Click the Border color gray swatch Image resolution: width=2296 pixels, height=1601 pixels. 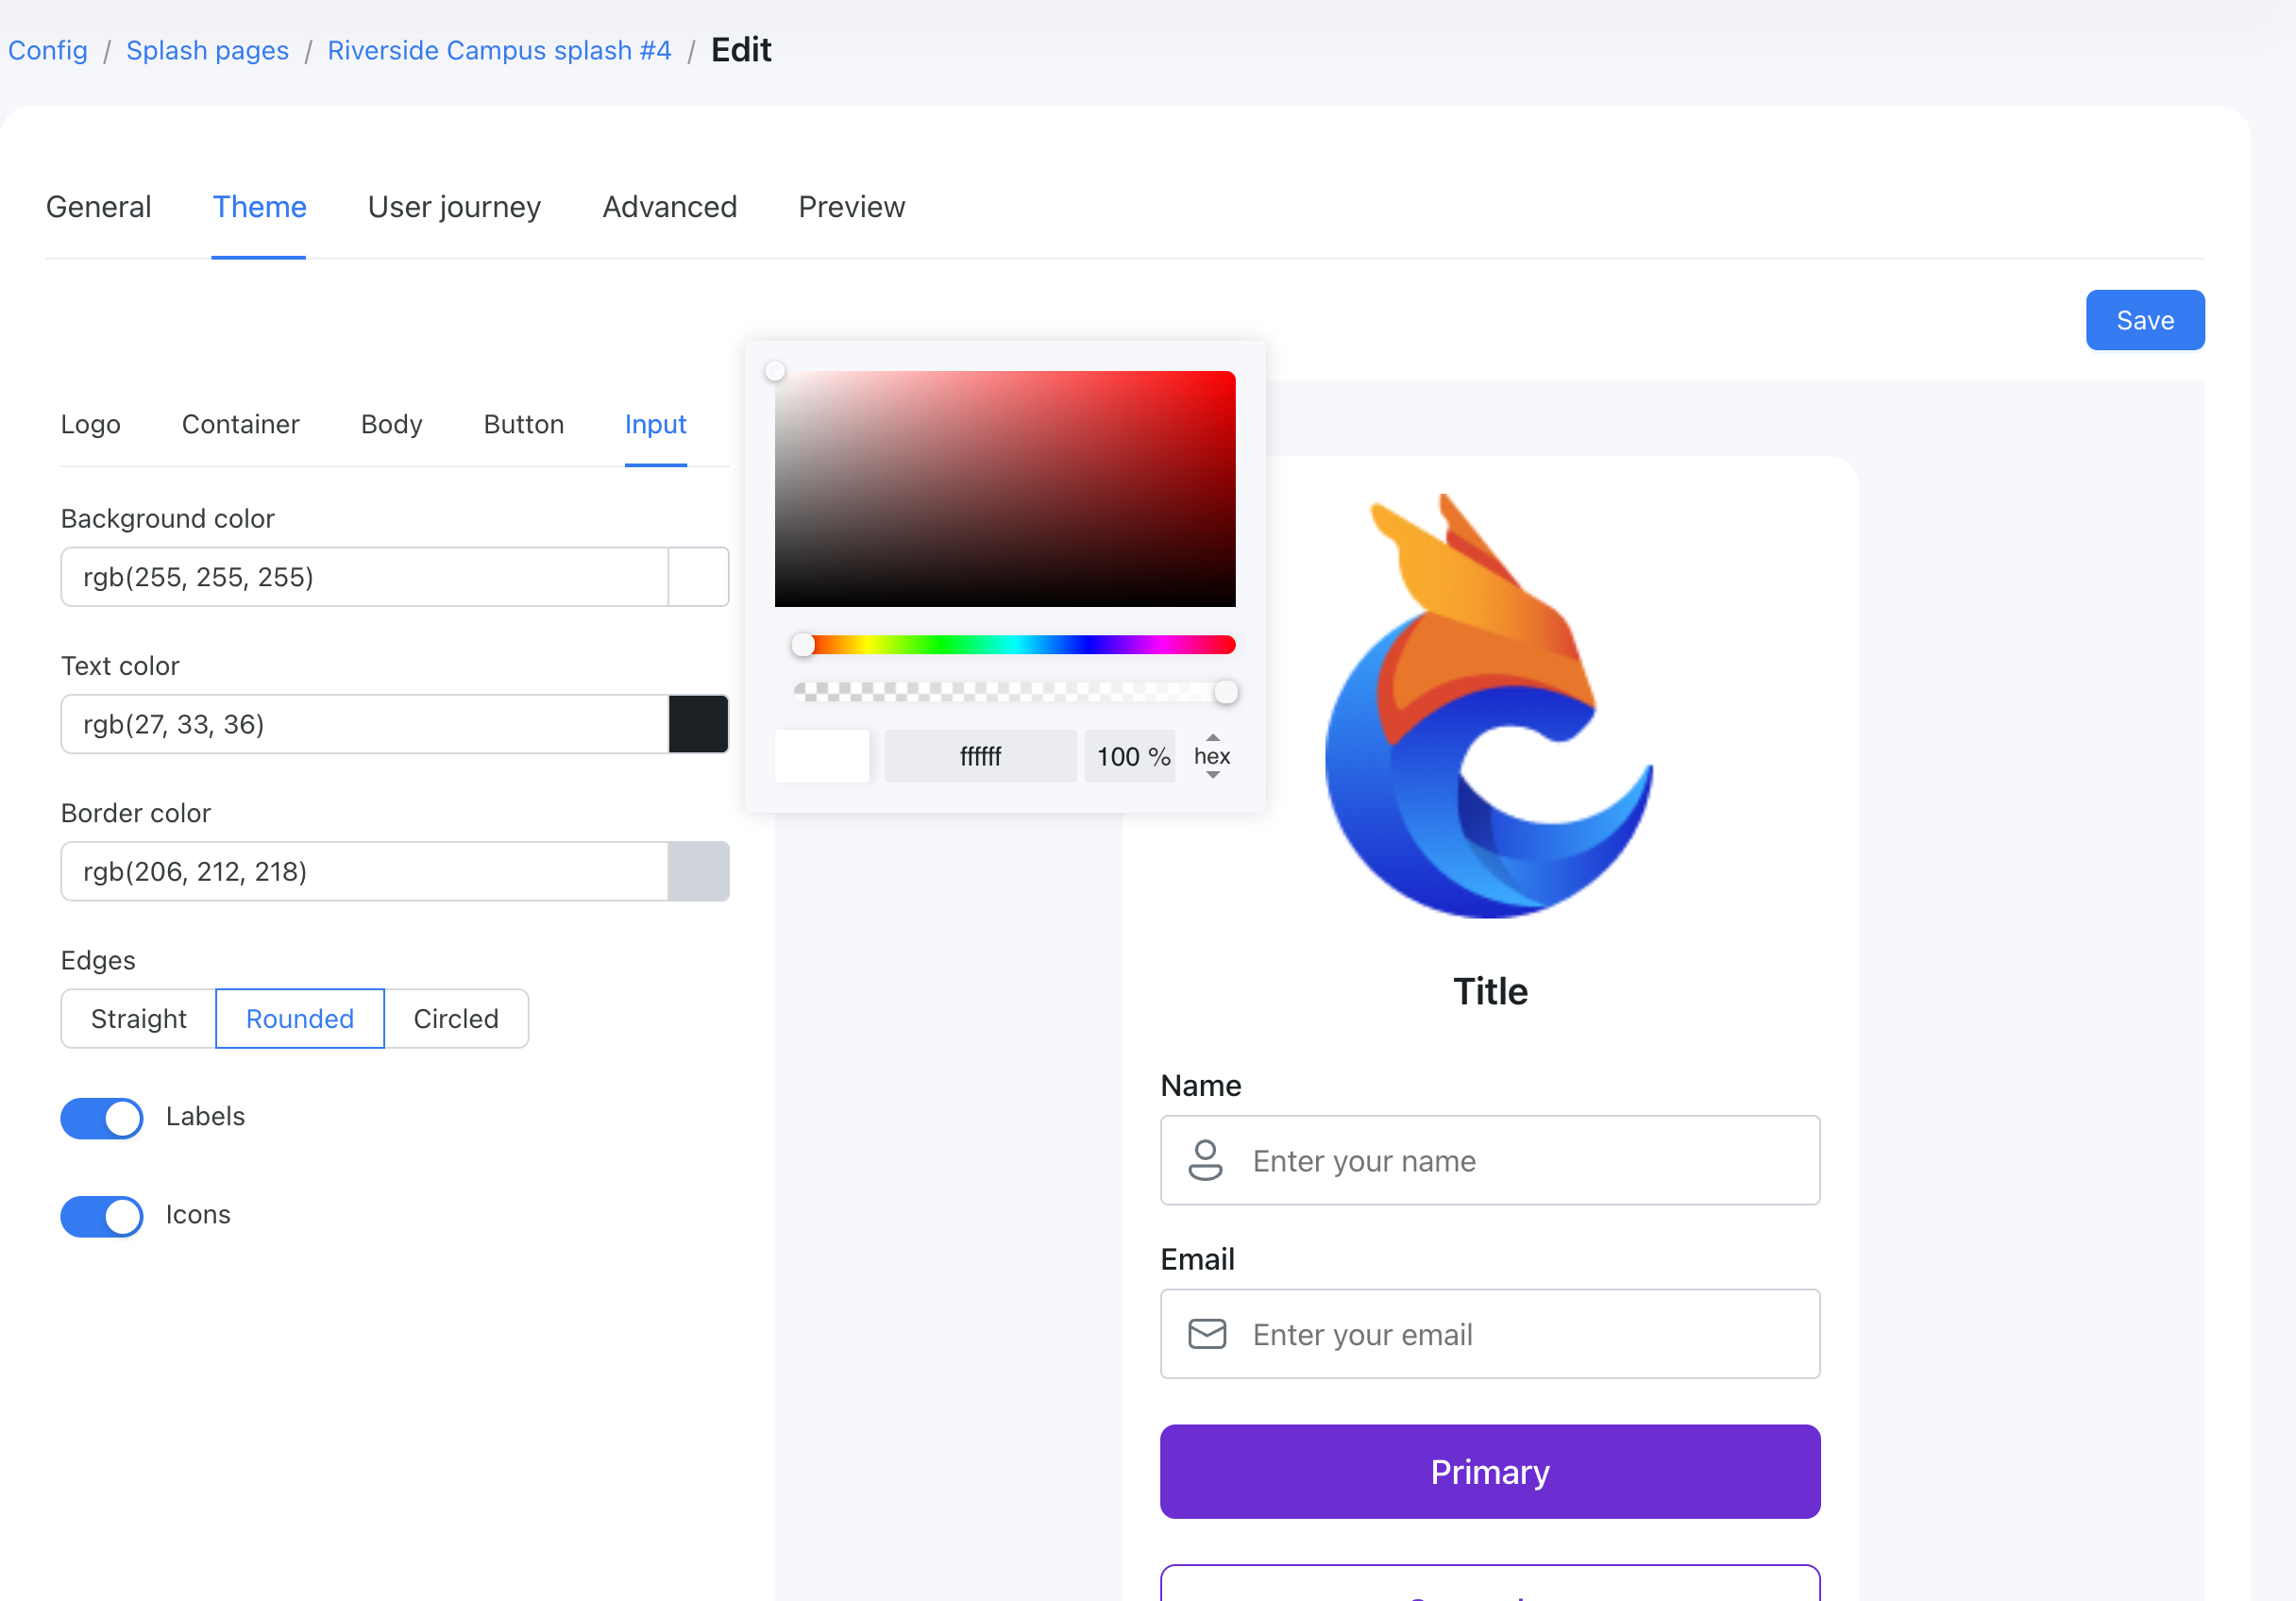[698, 871]
